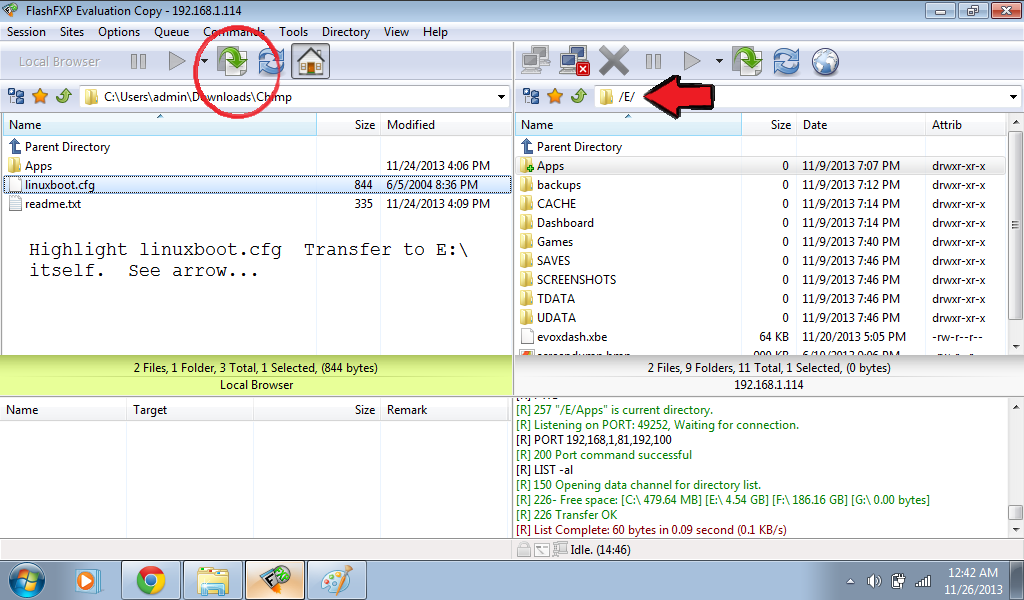Go up one level in local pane
1024x600 pixels.
point(63,97)
